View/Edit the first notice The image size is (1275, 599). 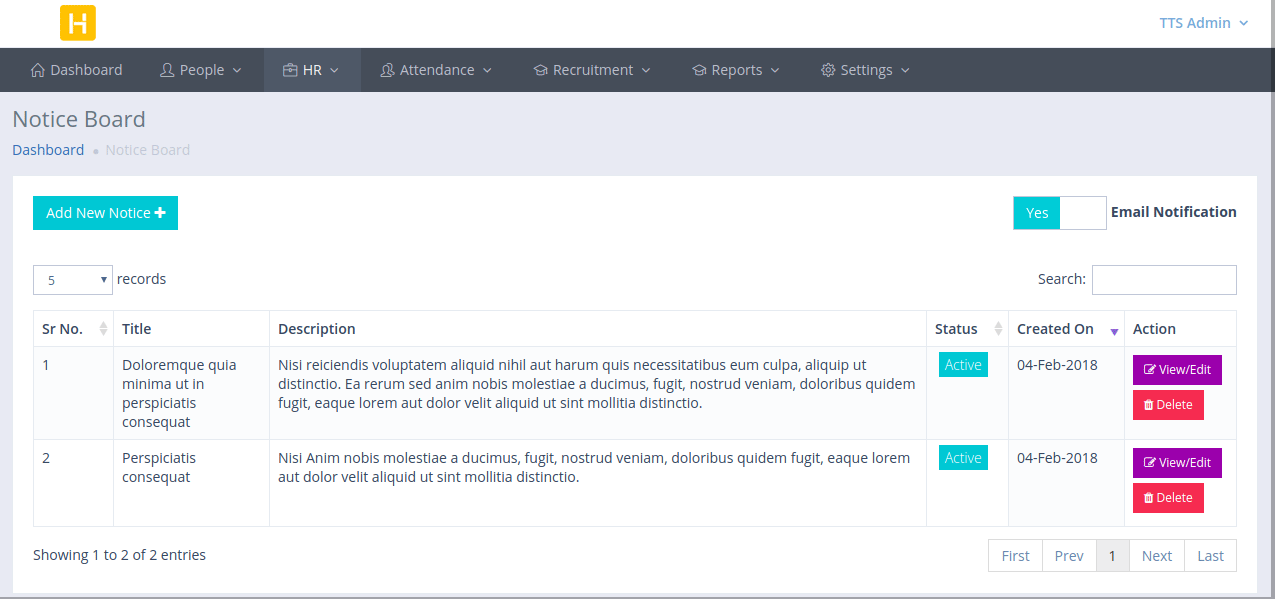click(x=1177, y=370)
